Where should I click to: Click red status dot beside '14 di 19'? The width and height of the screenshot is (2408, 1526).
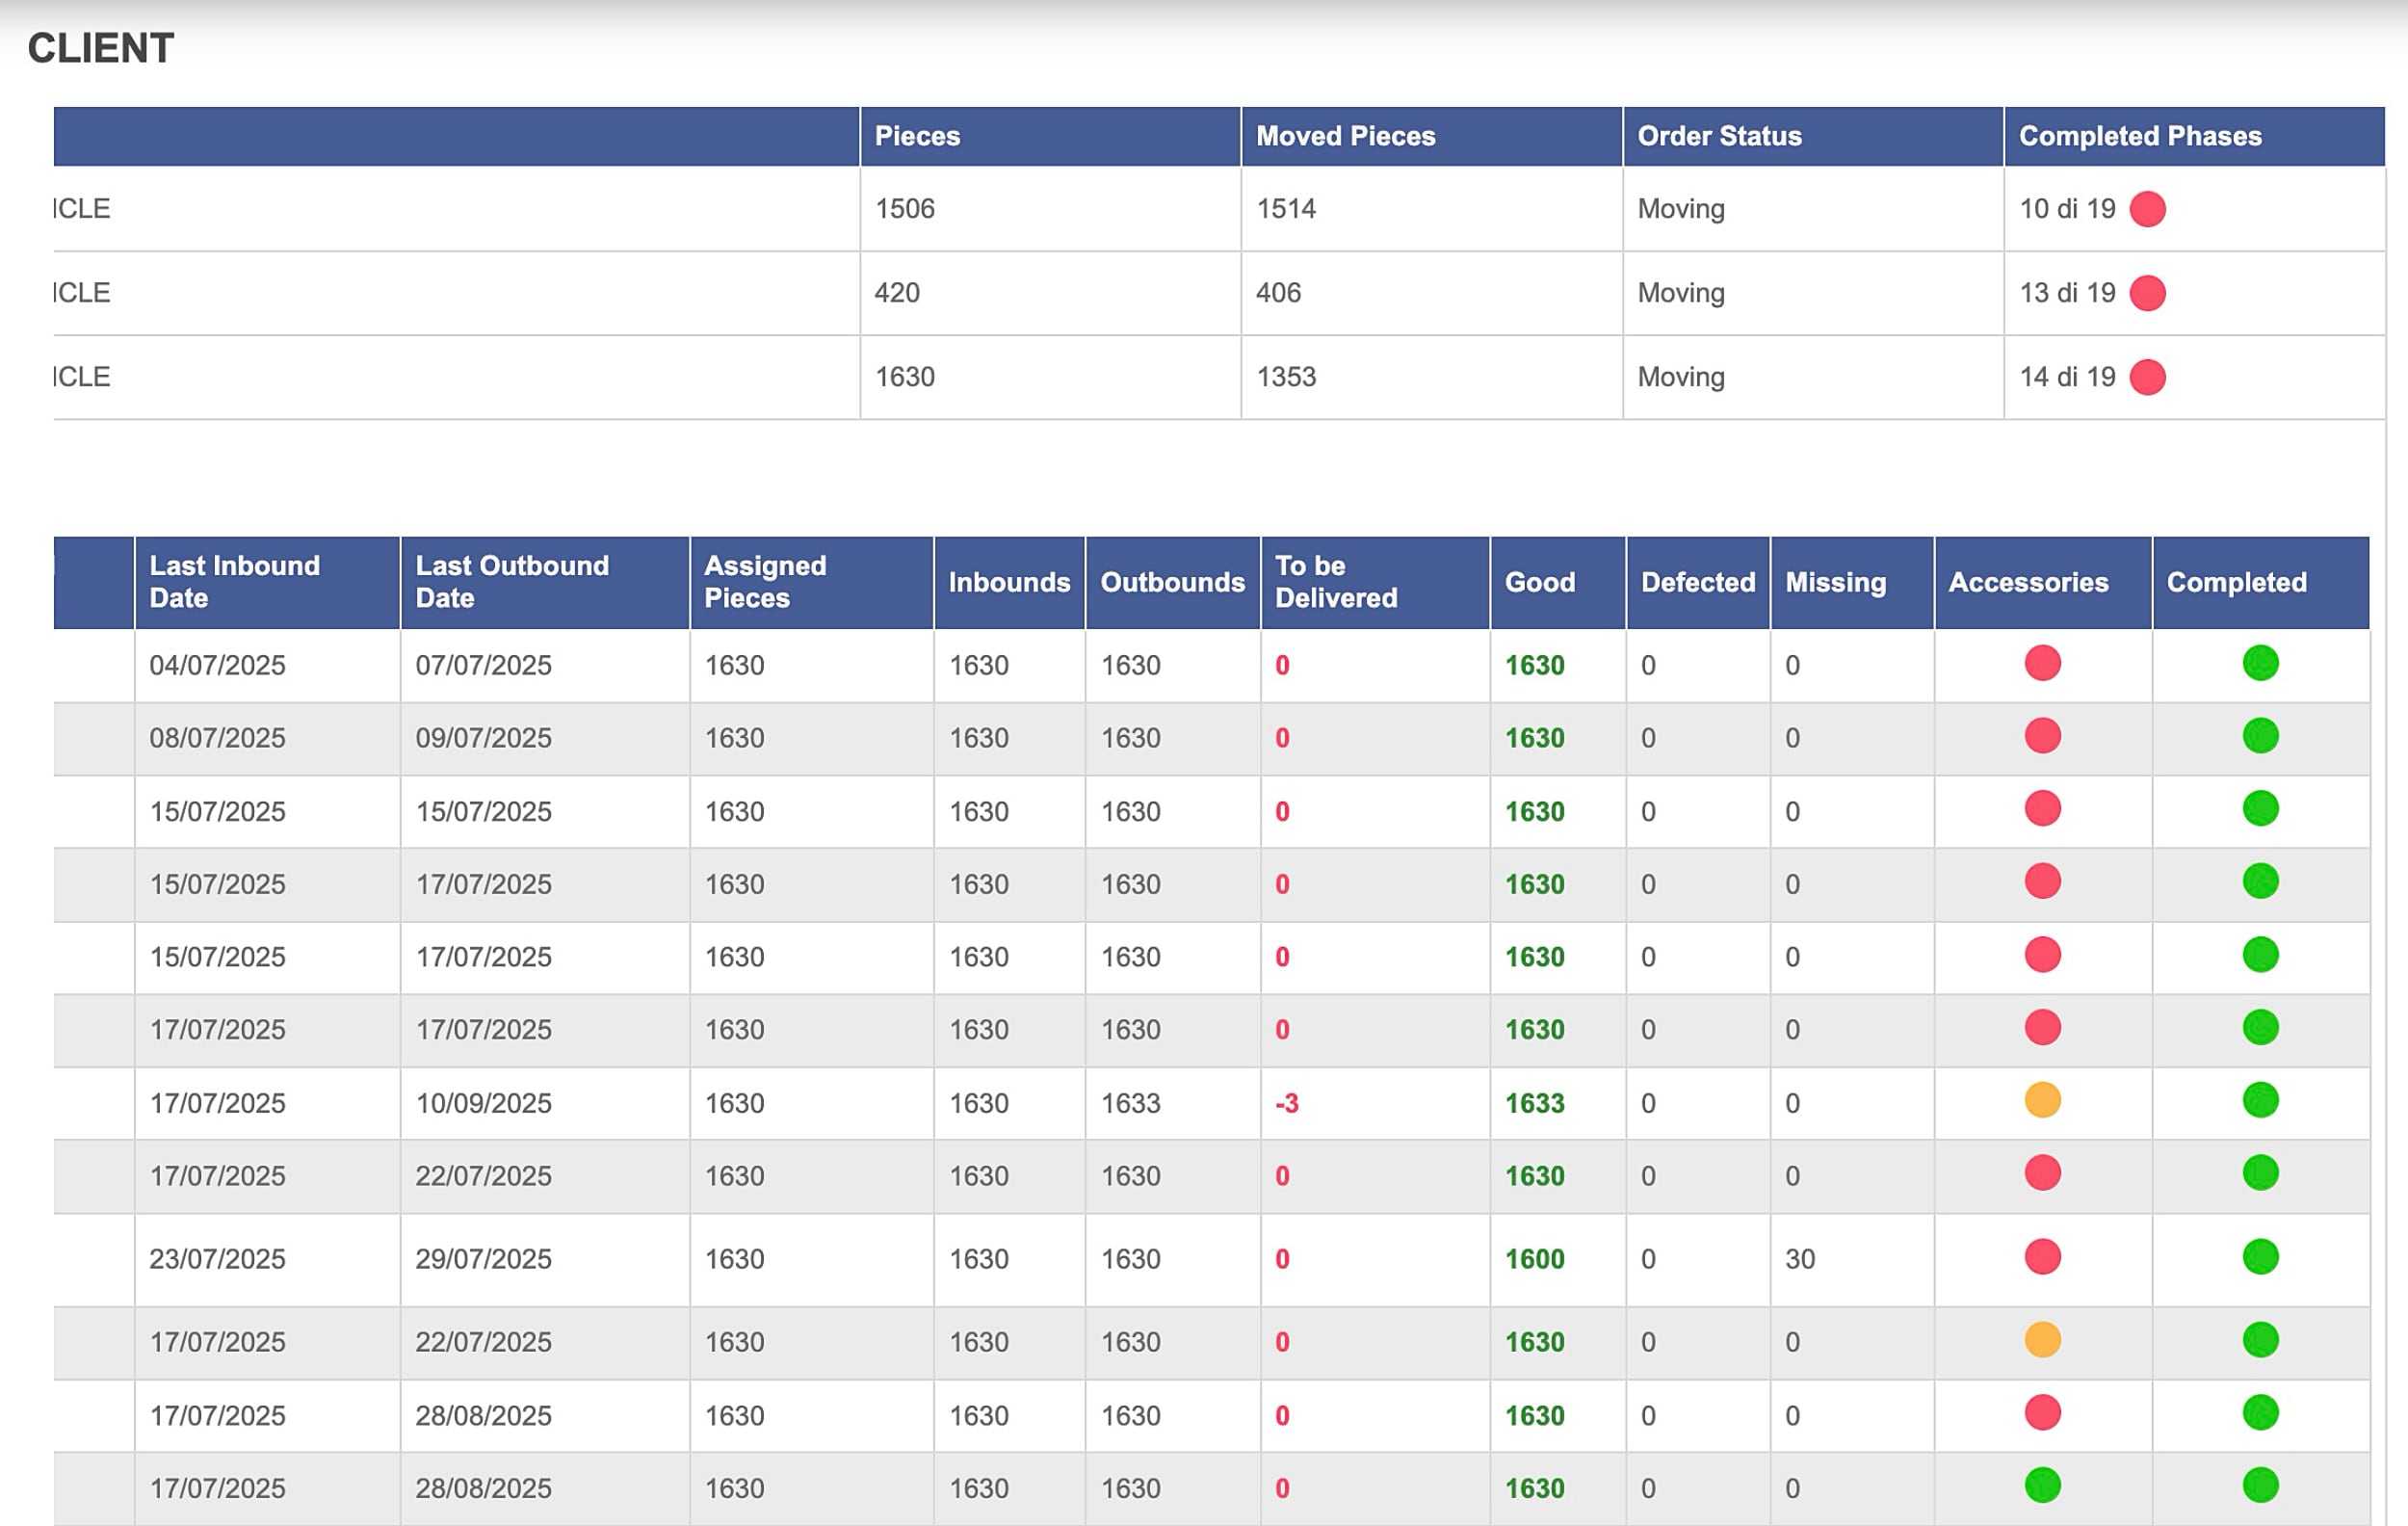tap(2147, 377)
